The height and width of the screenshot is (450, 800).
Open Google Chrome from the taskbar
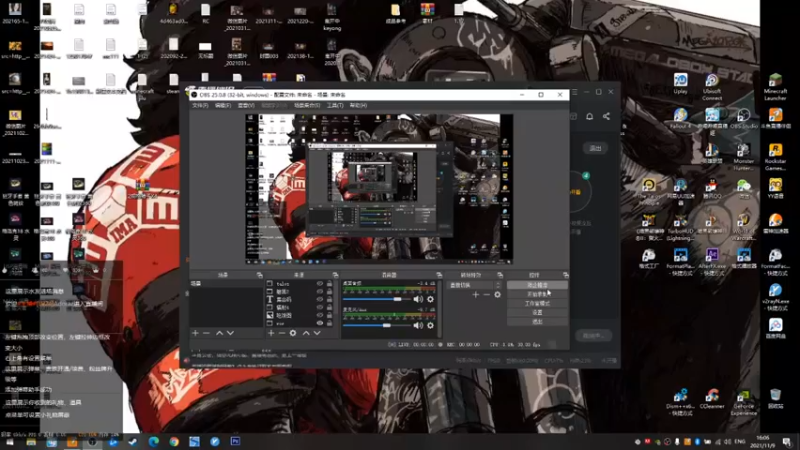[x=174, y=442]
